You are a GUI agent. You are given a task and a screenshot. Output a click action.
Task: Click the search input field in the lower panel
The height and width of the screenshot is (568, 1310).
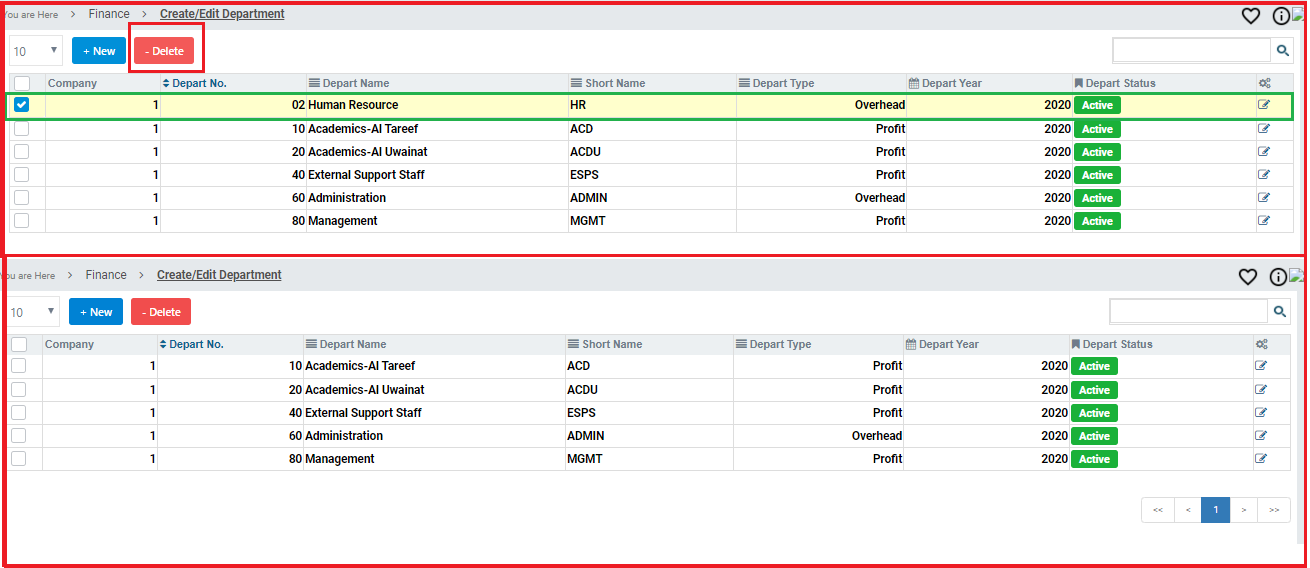click(1189, 312)
